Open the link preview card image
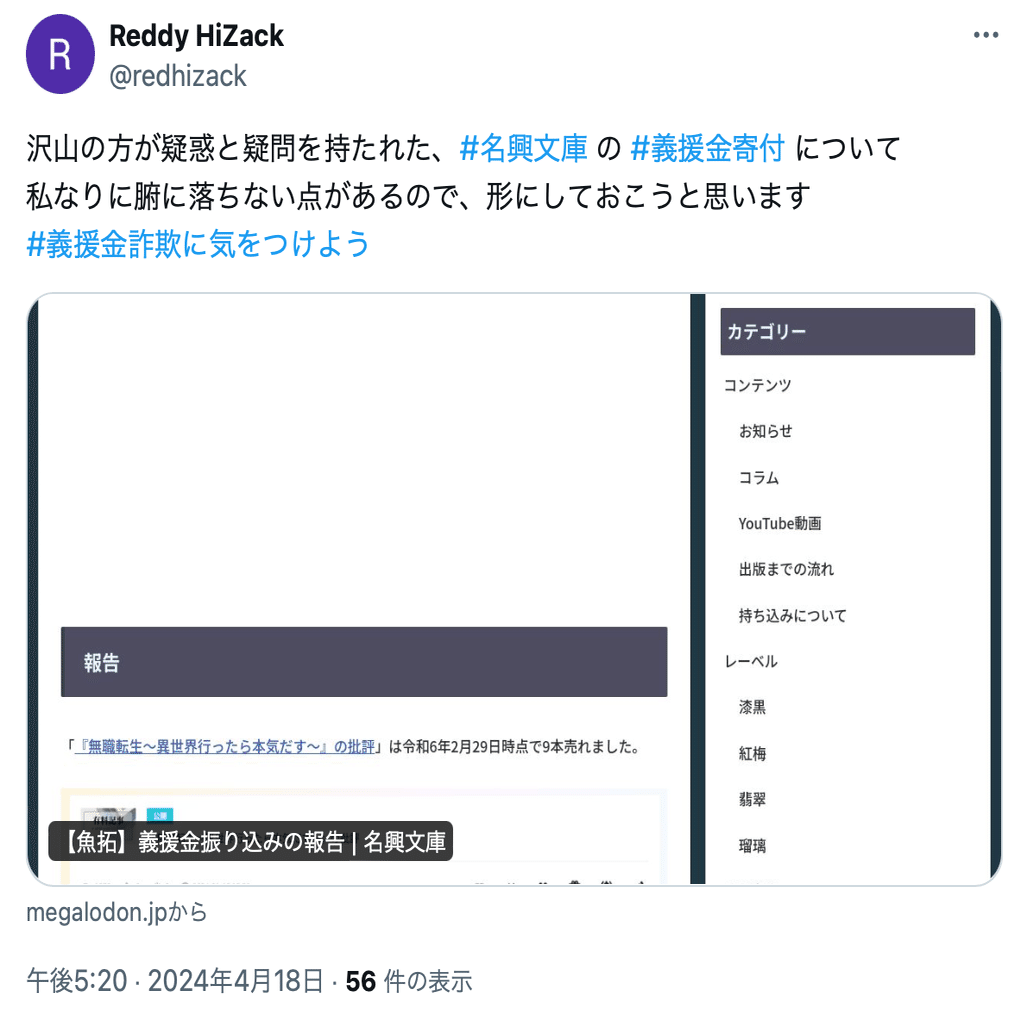This screenshot has width=1027, height=1027. (514, 589)
